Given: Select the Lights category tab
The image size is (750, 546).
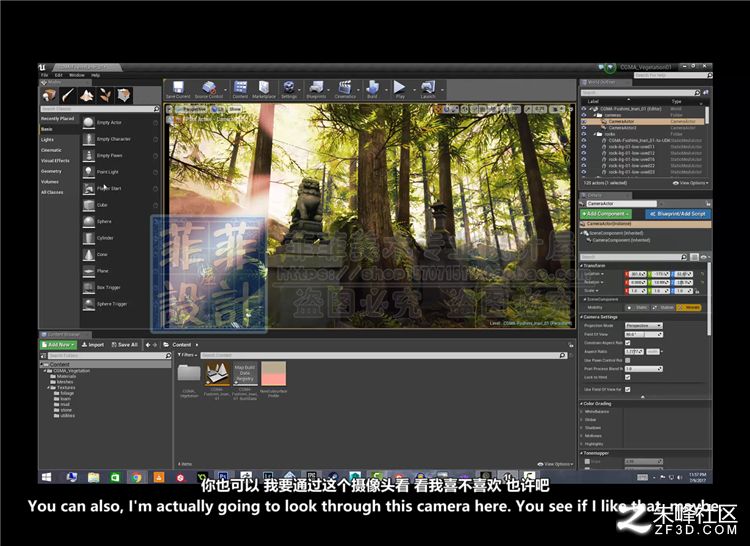Looking at the screenshot, I should point(59,140).
